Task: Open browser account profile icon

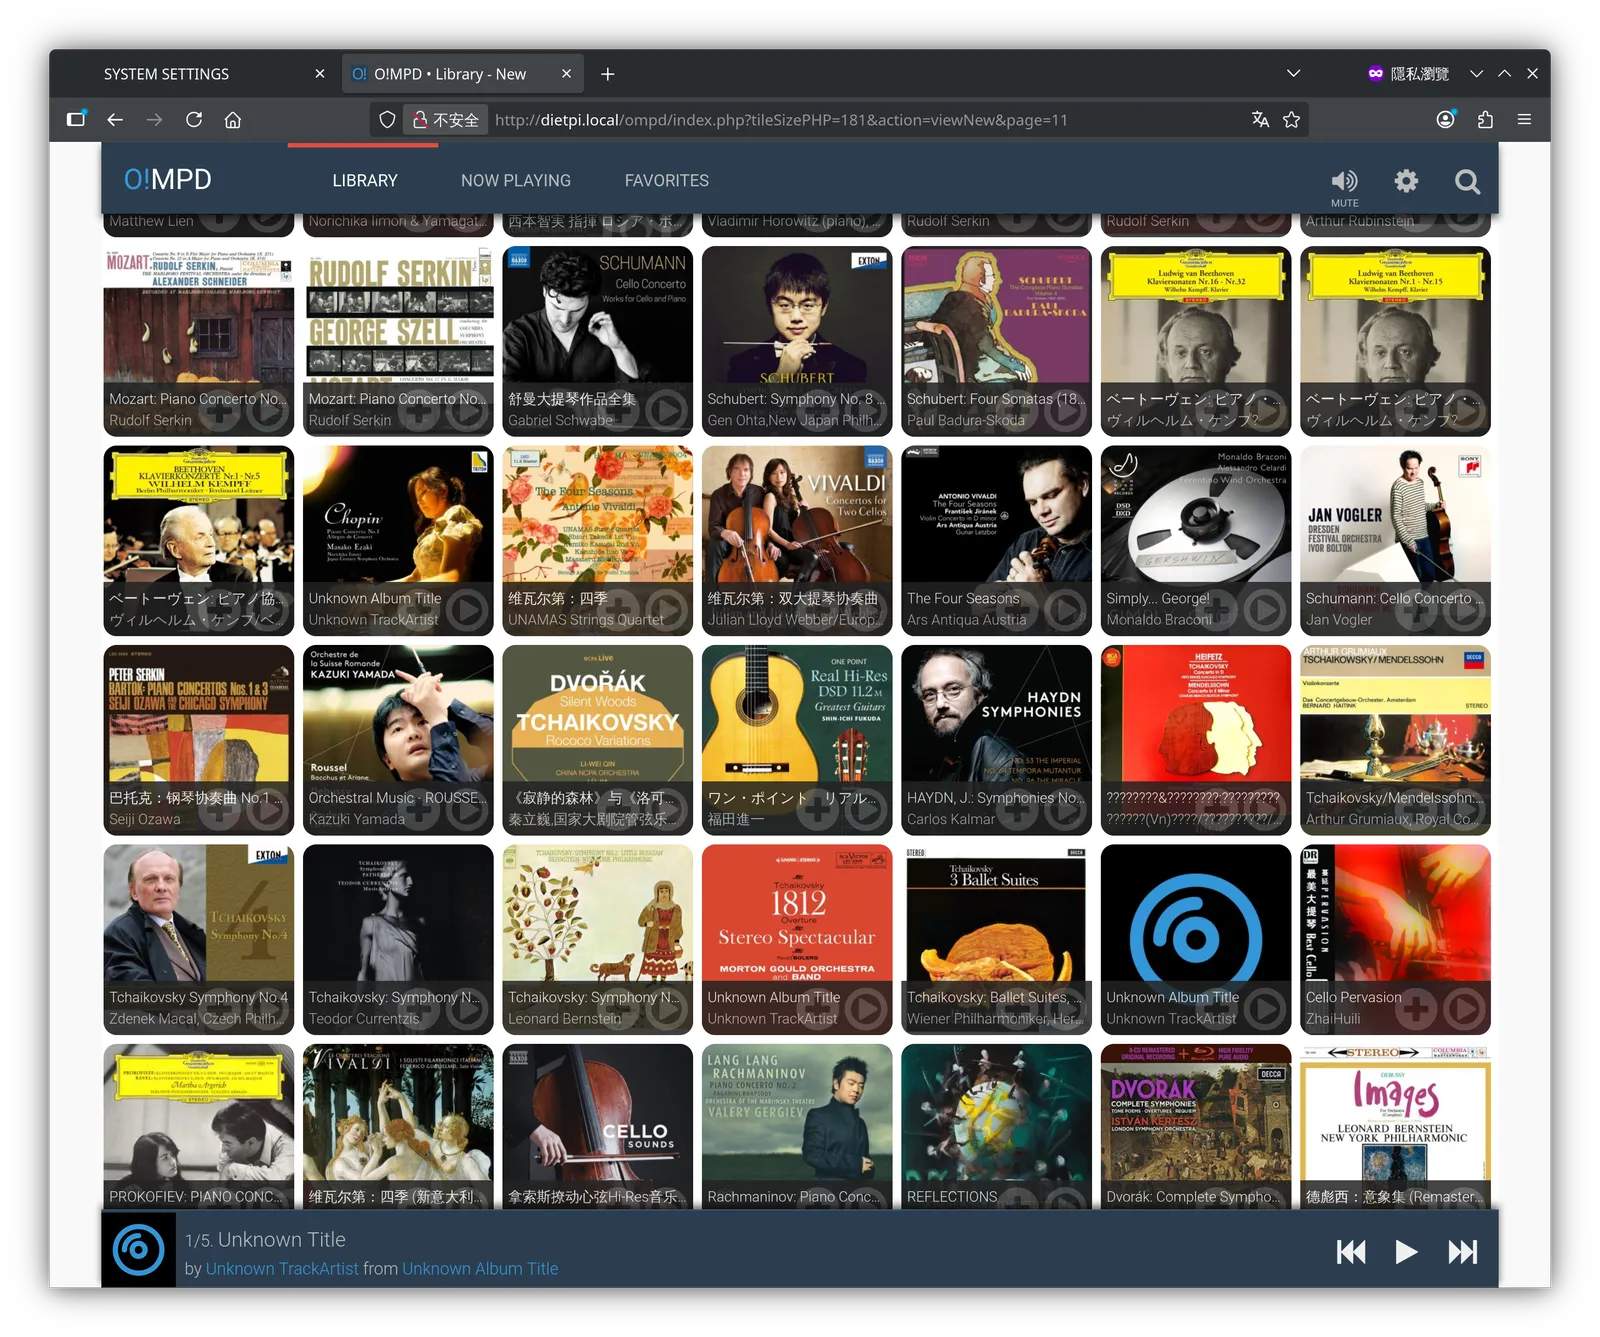Action: 1446,120
